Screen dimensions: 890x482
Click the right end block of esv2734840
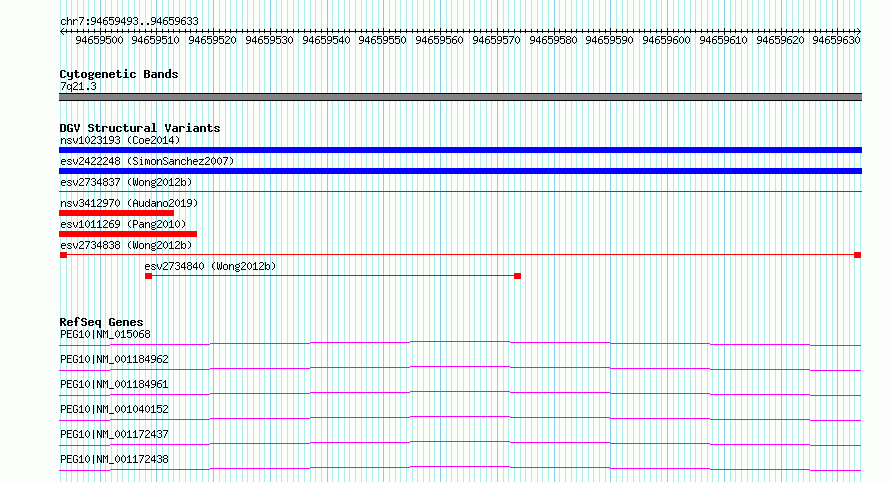tap(517, 276)
